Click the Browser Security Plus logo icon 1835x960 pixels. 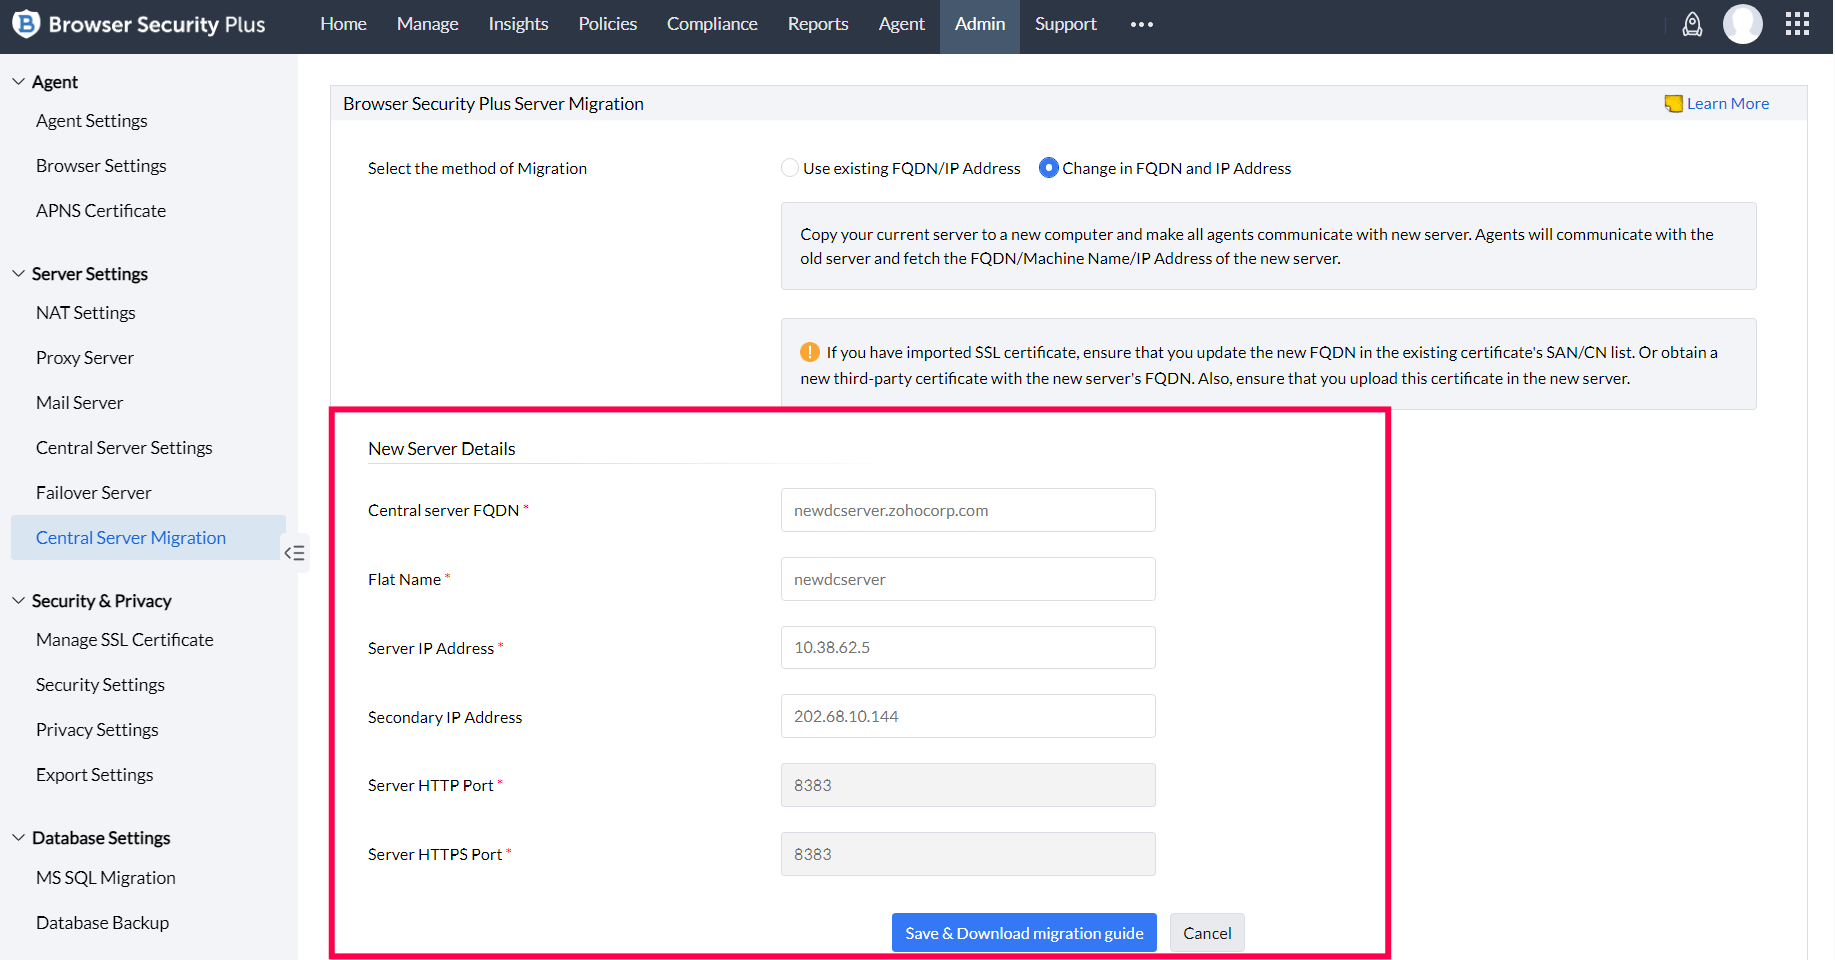25,23
